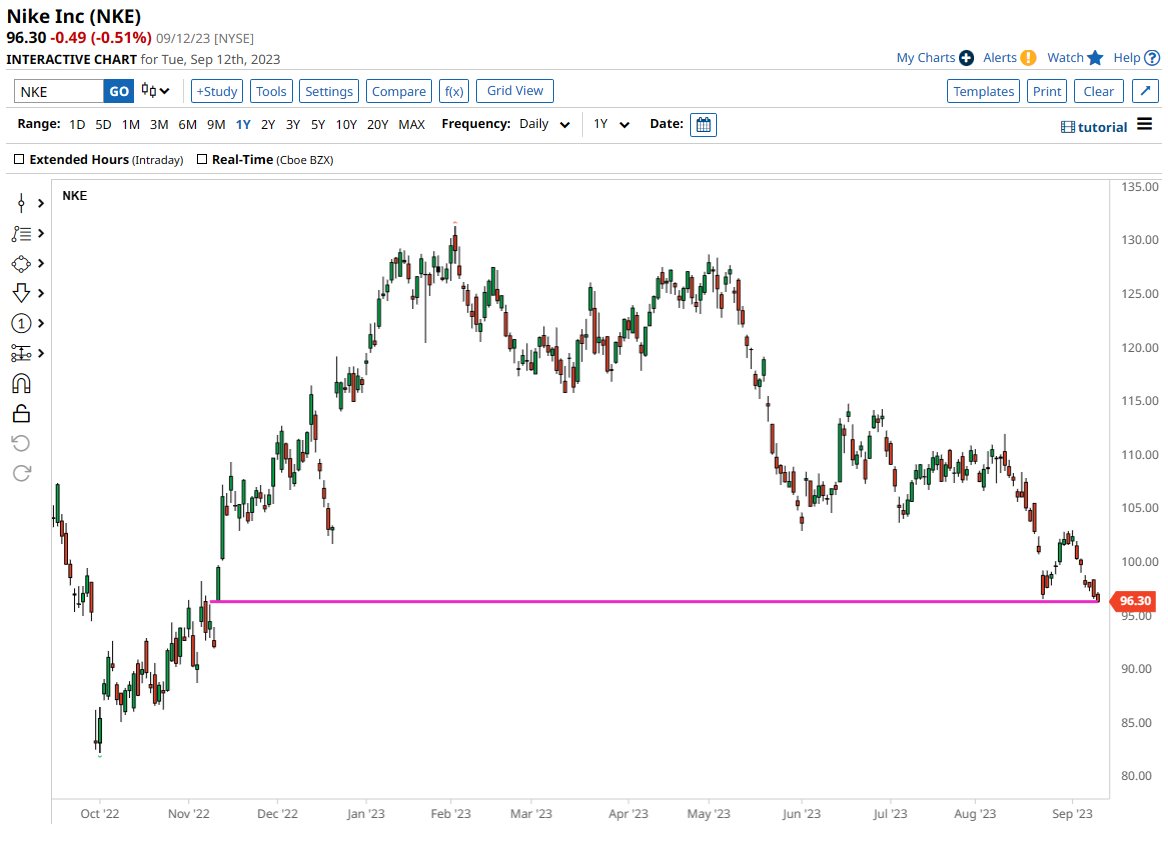This screenshot has height=841, width=1168.
Task: Enable the Extended Hours checkbox
Action: pyautogui.click(x=19, y=159)
